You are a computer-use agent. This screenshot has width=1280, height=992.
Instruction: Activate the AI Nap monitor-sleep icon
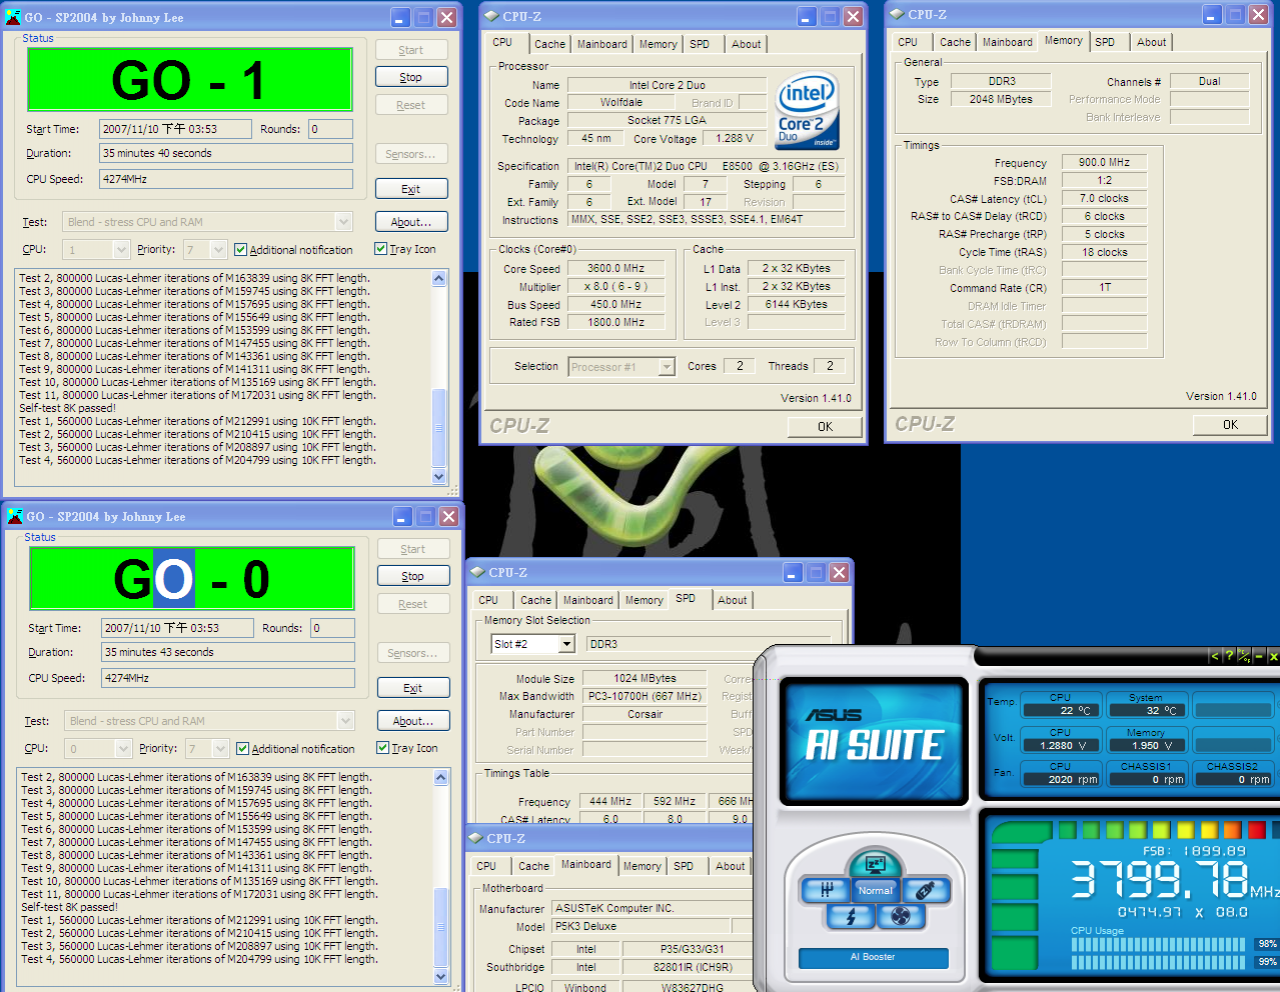(x=875, y=865)
